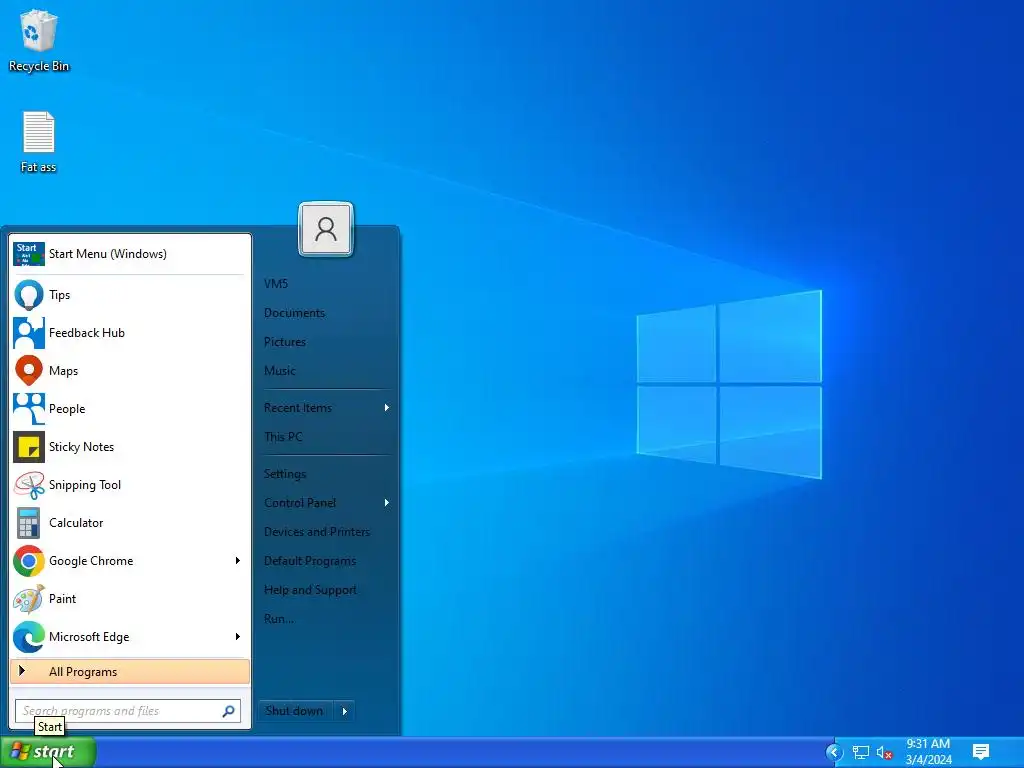The width and height of the screenshot is (1024, 768).
Task: Open shutdown options arrow
Action: pos(345,711)
